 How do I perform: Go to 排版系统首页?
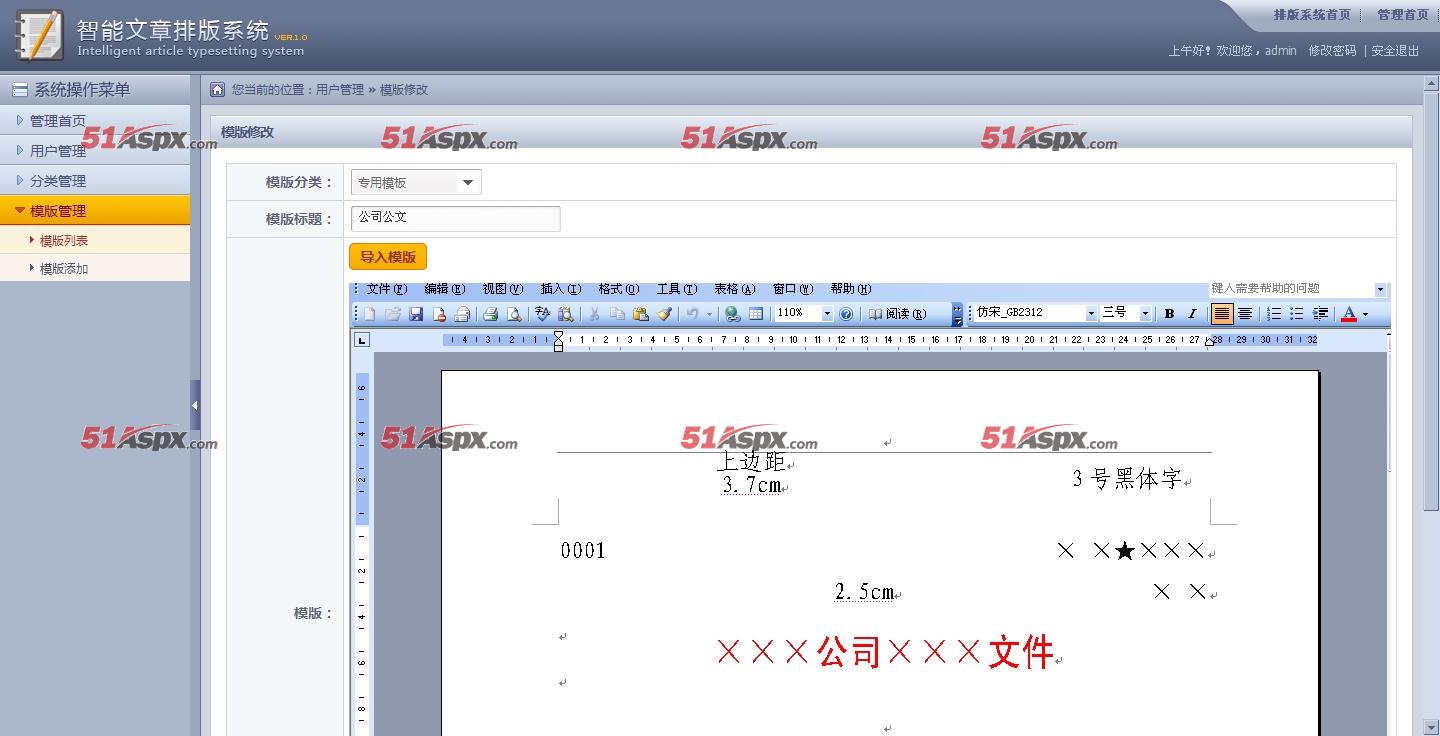pos(1312,15)
